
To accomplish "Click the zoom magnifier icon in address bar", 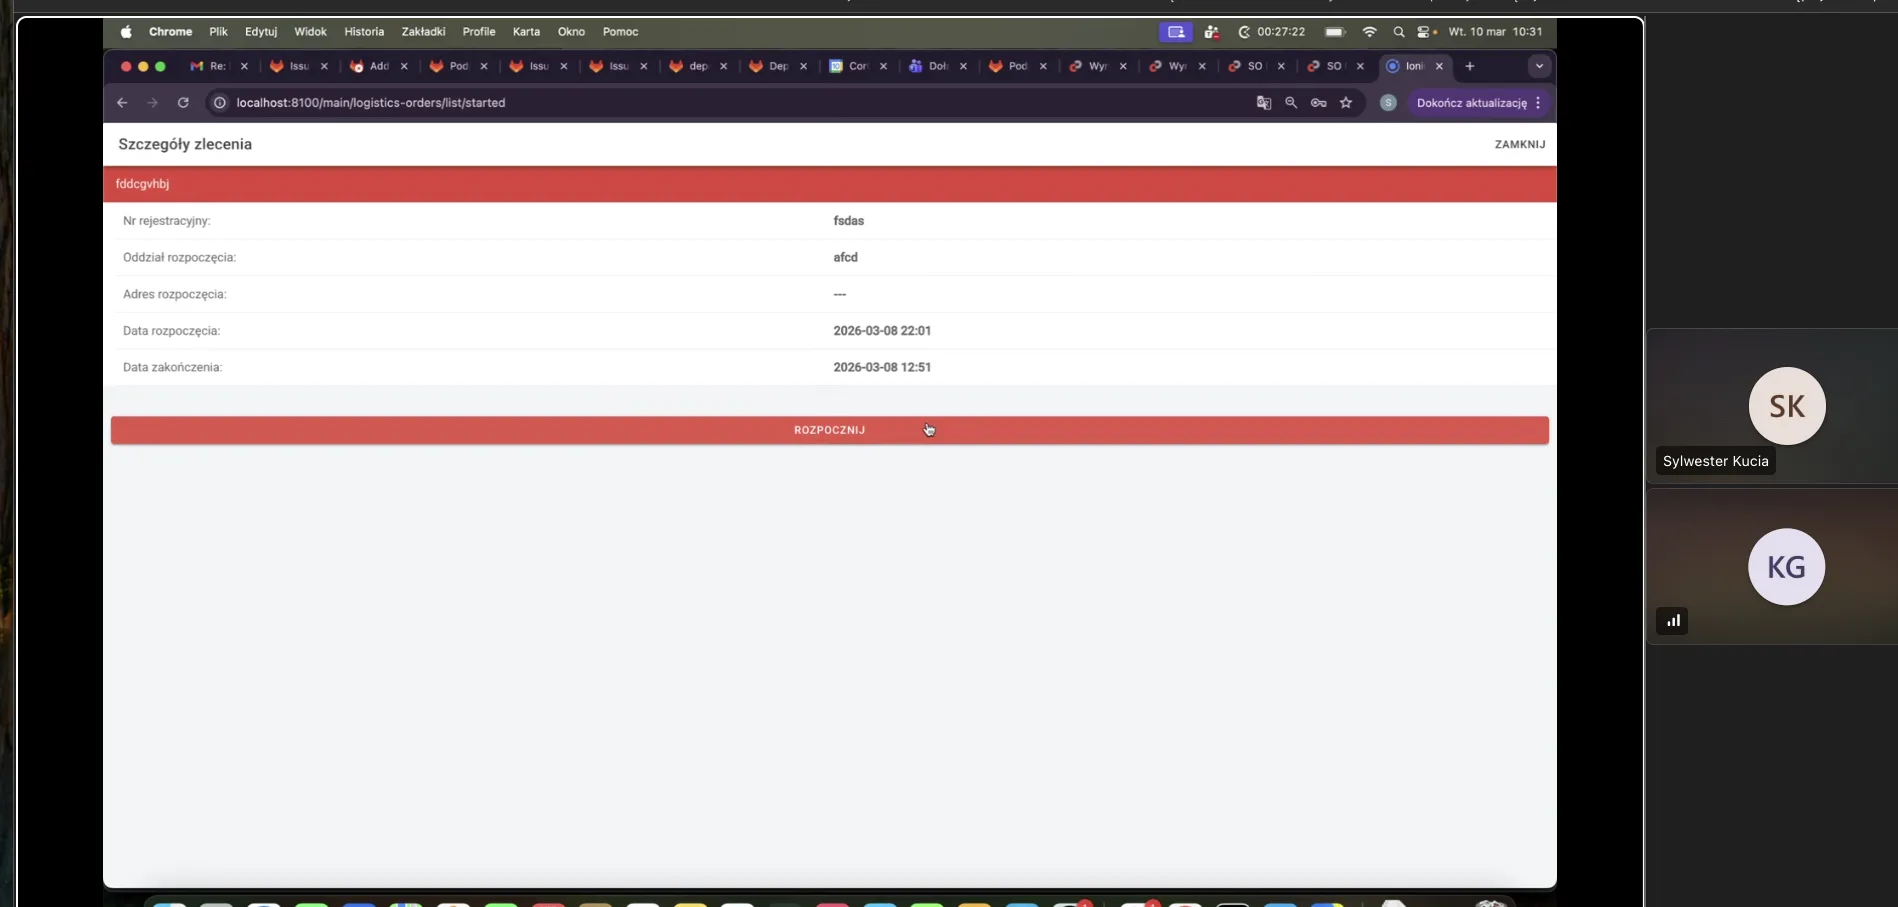I will point(1291,103).
